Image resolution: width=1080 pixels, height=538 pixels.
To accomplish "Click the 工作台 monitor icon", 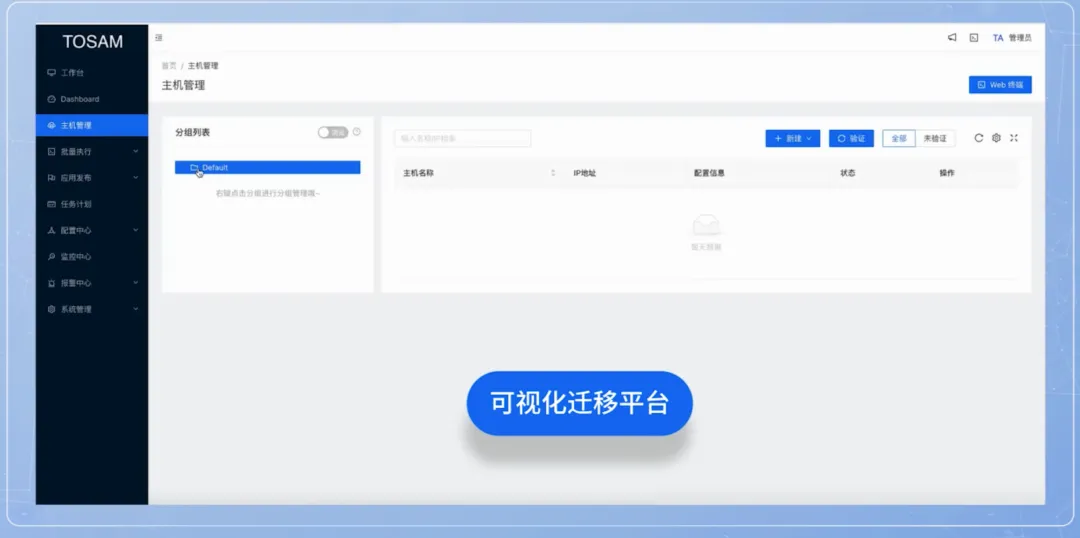I will tap(51, 73).
